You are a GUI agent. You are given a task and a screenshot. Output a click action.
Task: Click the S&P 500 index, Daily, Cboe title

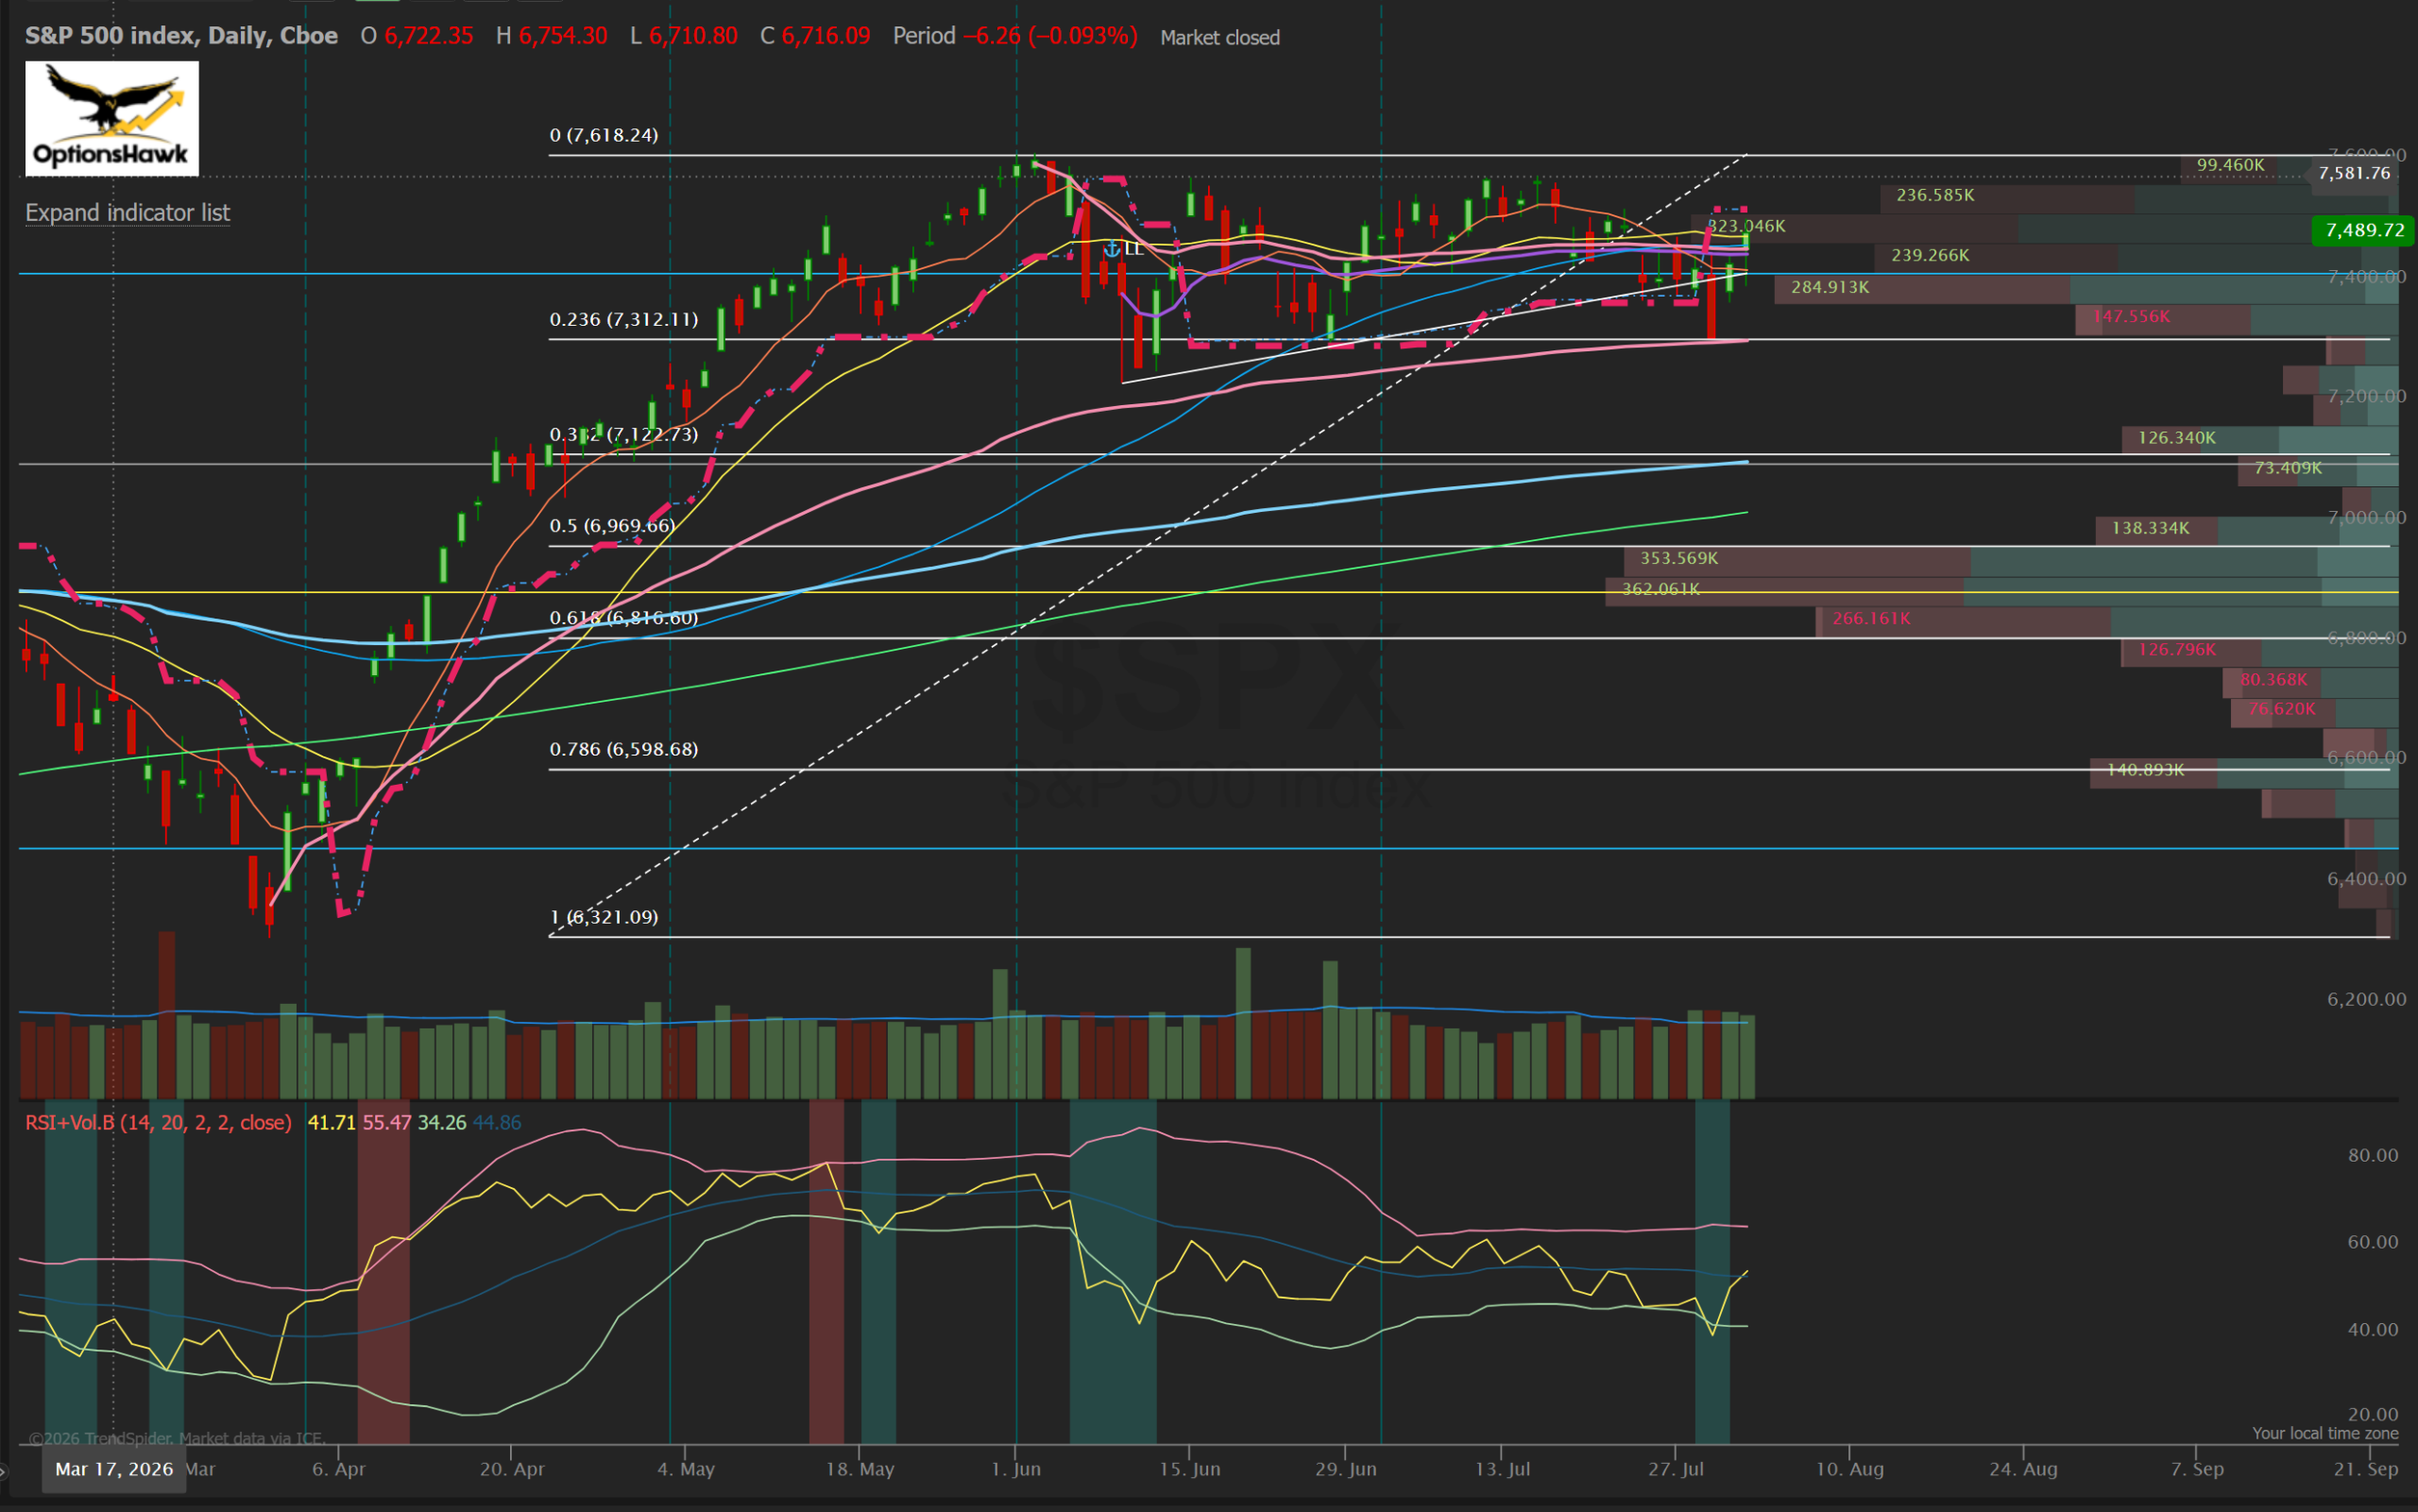click(181, 36)
